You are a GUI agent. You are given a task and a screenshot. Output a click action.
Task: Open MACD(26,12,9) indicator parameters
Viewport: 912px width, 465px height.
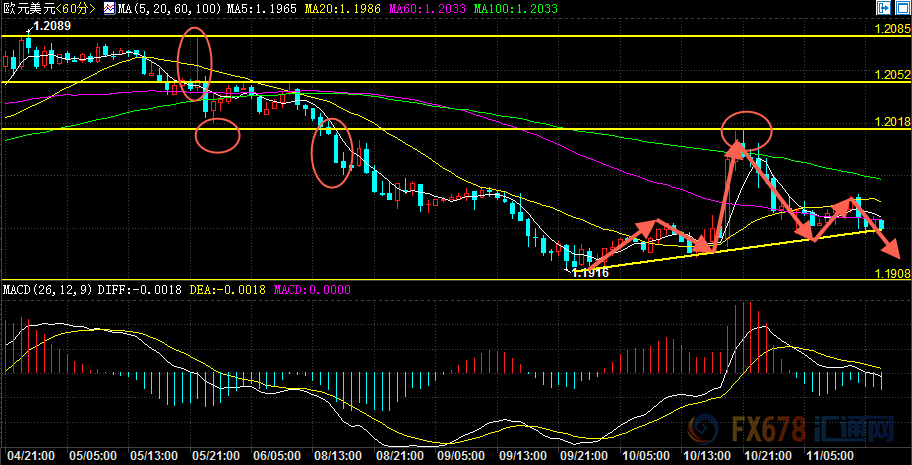46,290
